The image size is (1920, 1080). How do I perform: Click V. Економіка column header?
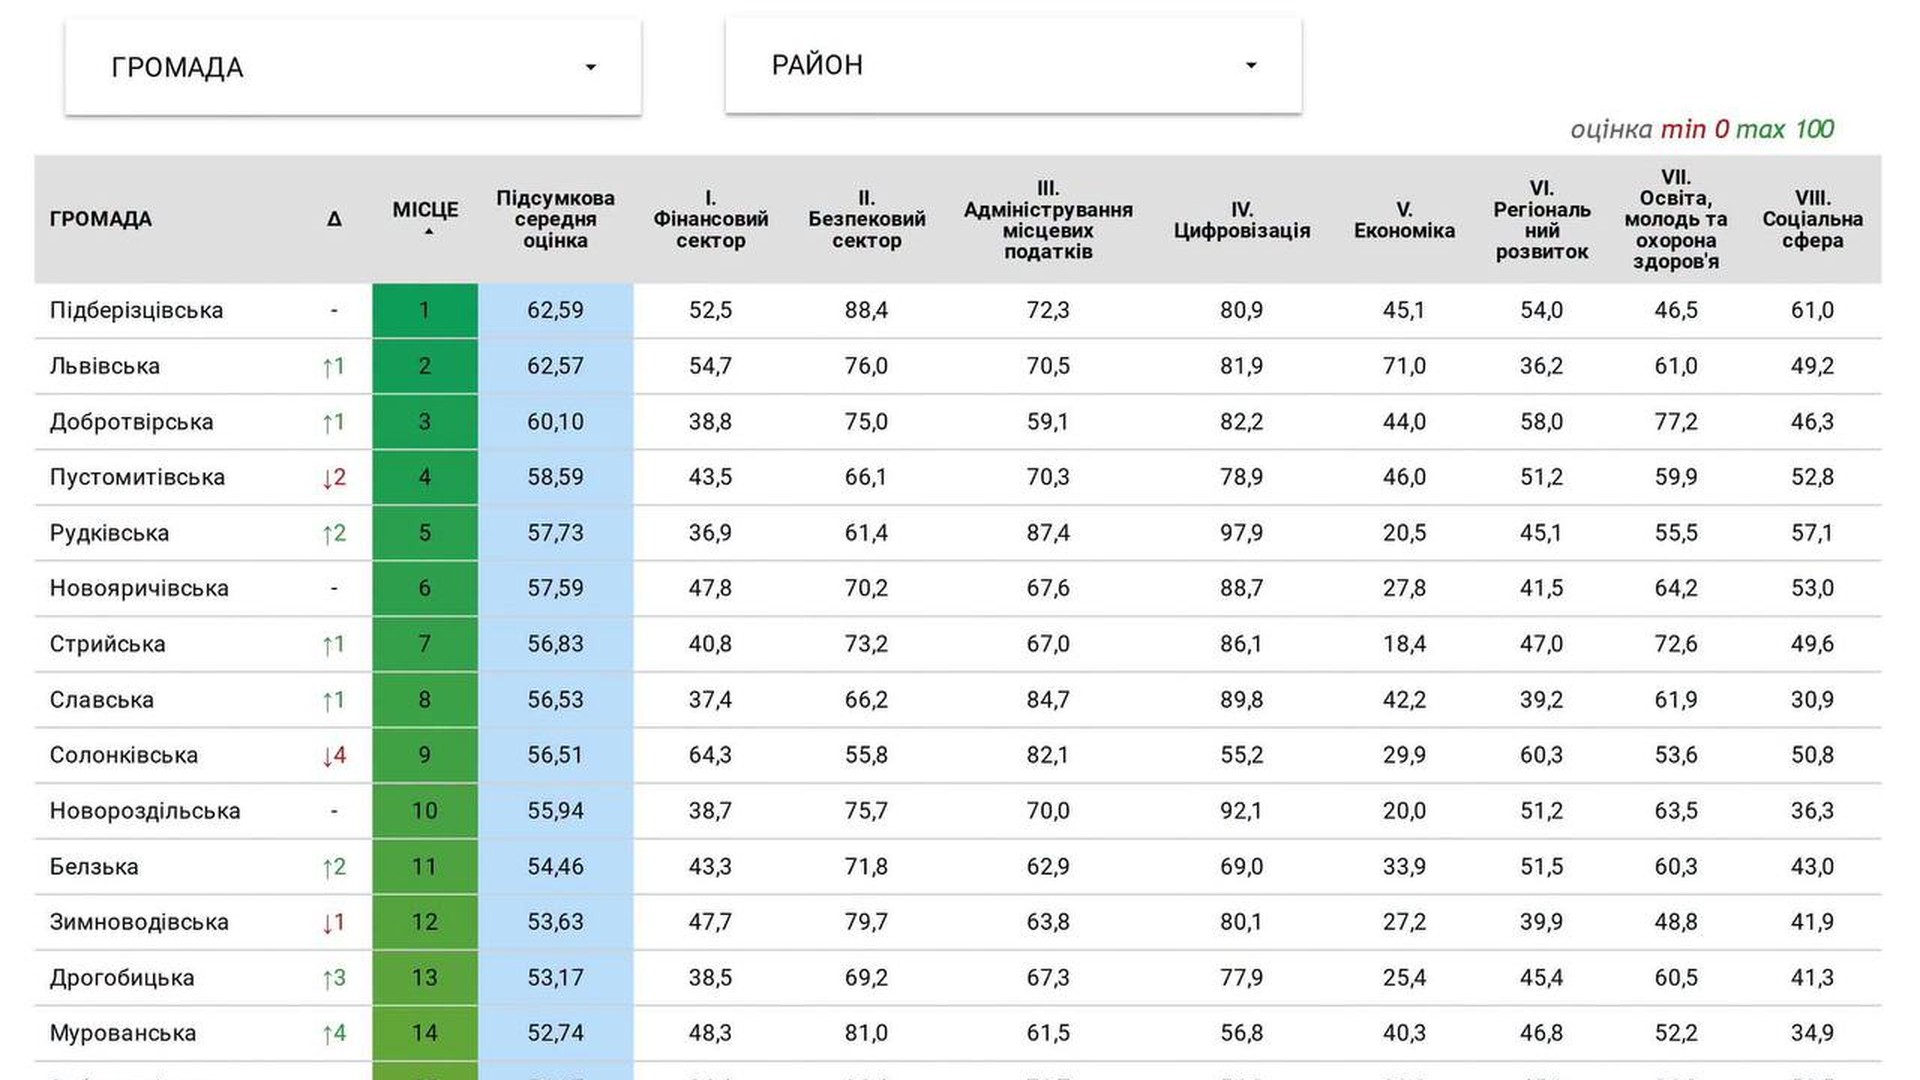point(1404,220)
